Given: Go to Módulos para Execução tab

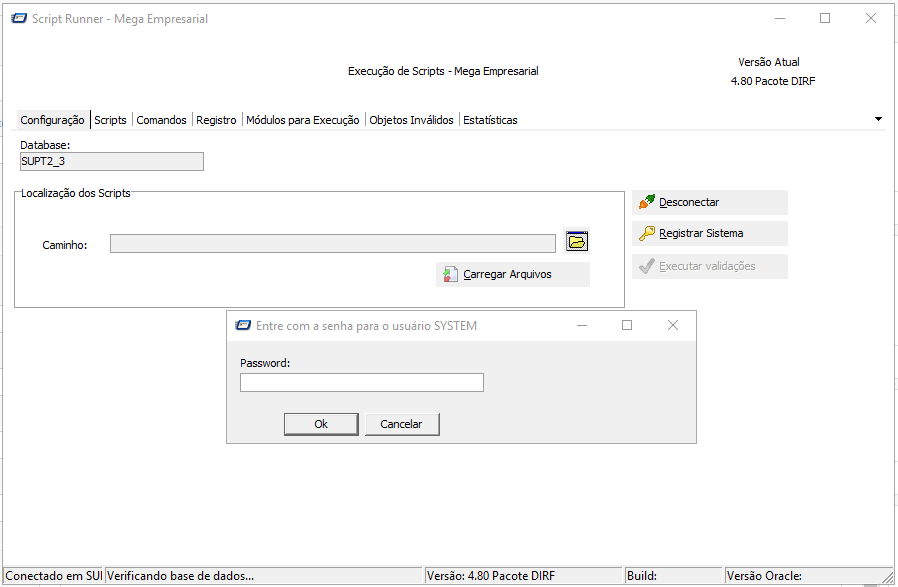Looking at the screenshot, I should (x=303, y=120).
